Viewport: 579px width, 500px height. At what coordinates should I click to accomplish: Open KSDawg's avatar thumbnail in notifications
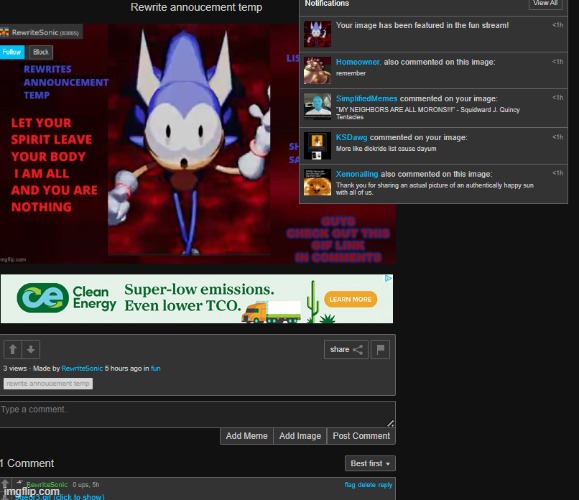pos(317,146)
